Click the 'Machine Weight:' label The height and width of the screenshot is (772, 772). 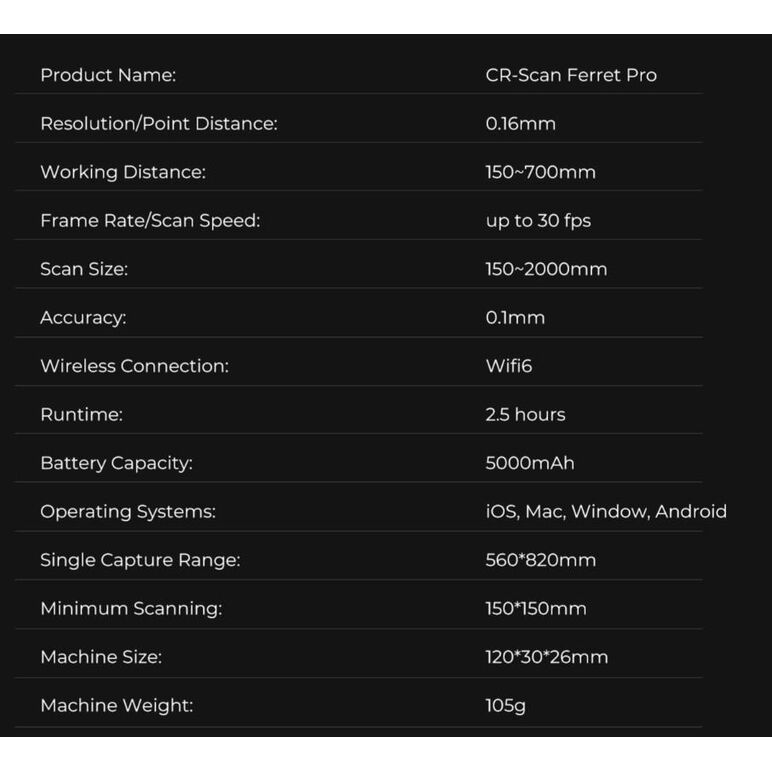[x=117, y=706]
